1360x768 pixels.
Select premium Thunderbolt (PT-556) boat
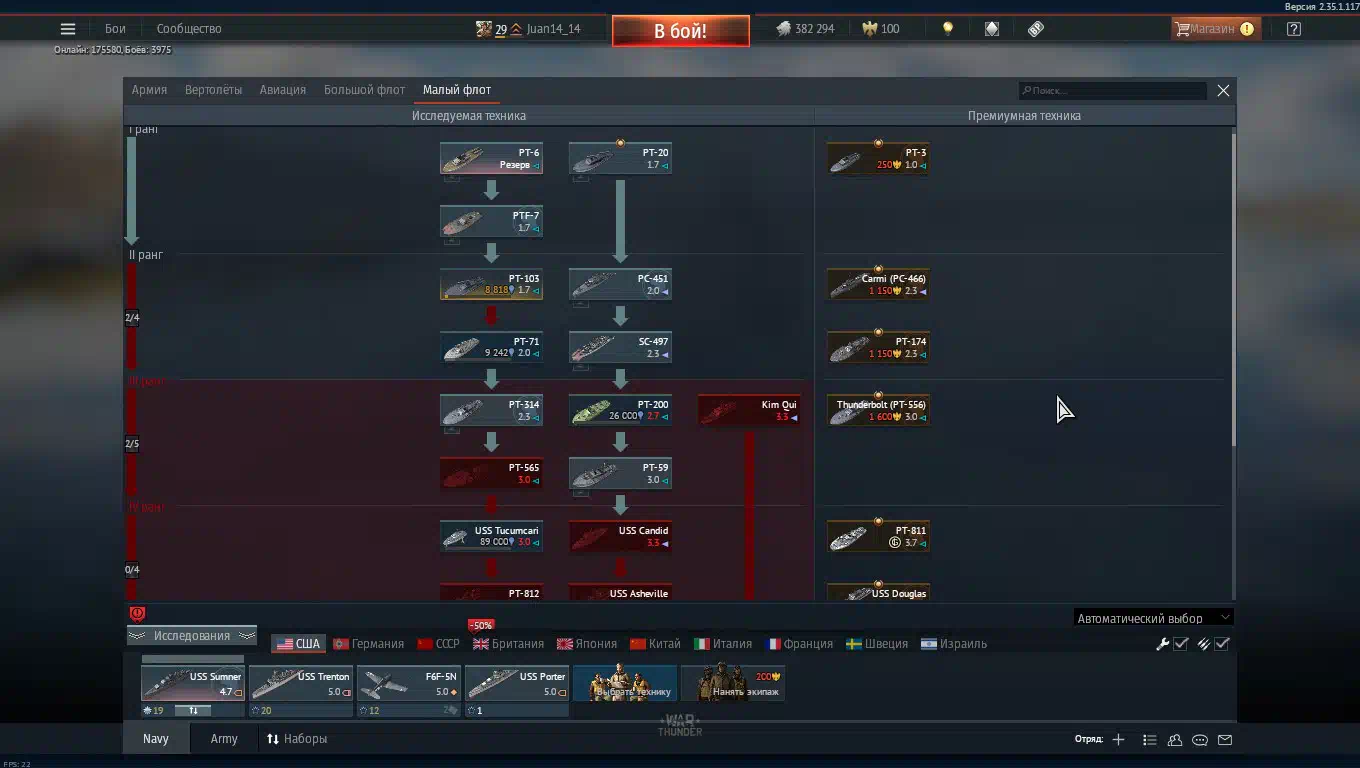coord(878,410)
